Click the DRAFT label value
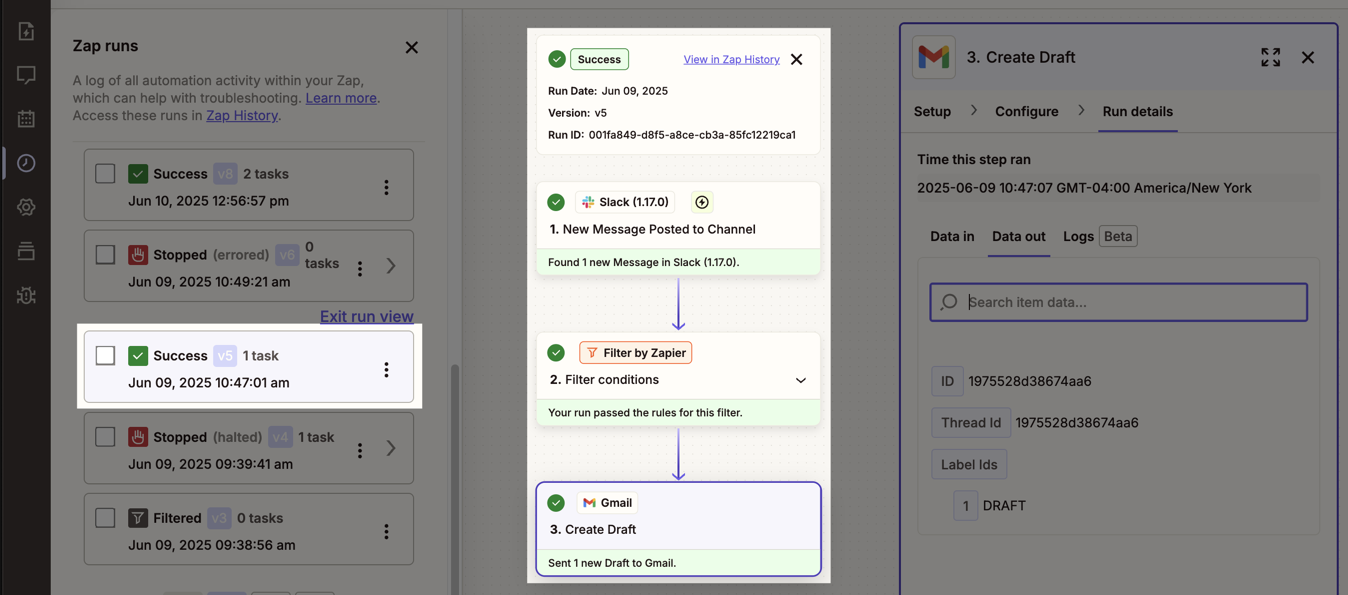This screenshot has width=1348, height=595. click(x=1004, y=505)
